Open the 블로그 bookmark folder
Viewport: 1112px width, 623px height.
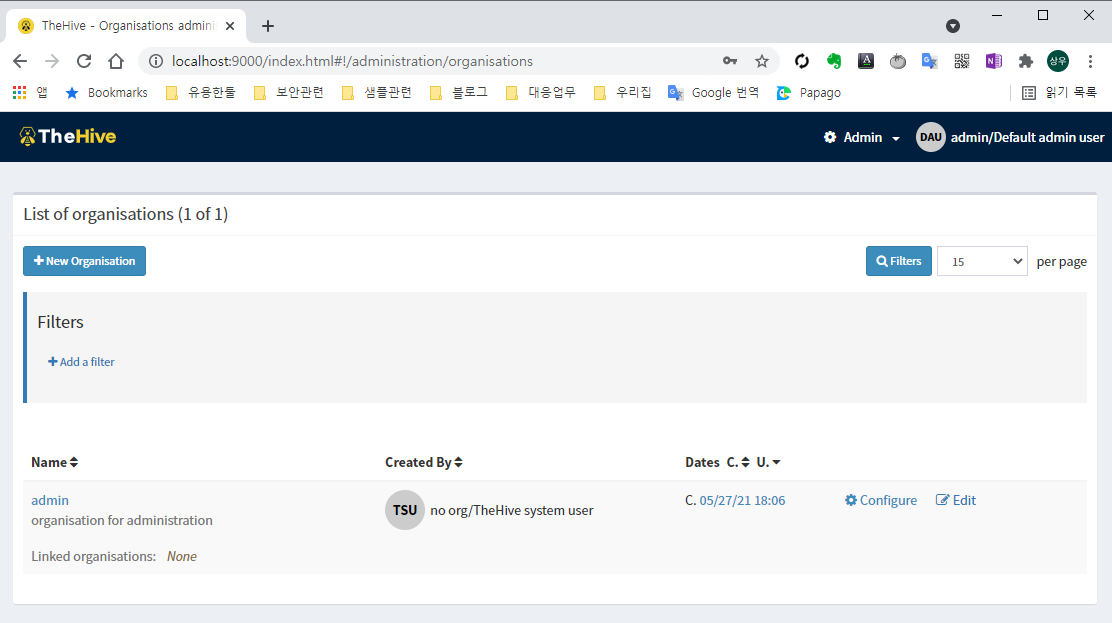pos(459,93)
